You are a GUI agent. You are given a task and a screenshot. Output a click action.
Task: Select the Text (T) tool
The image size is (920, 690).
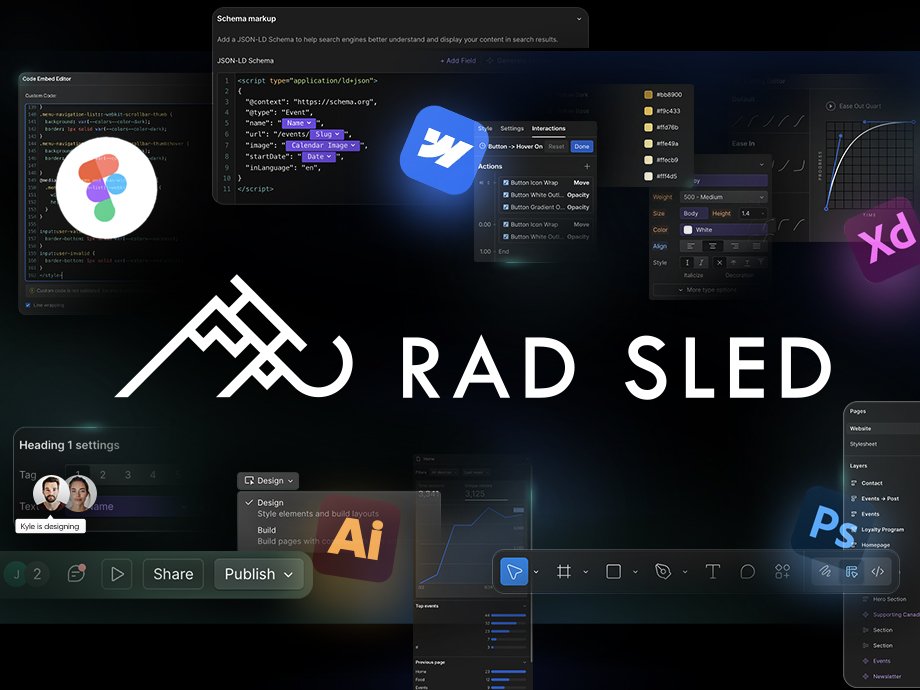712,571
